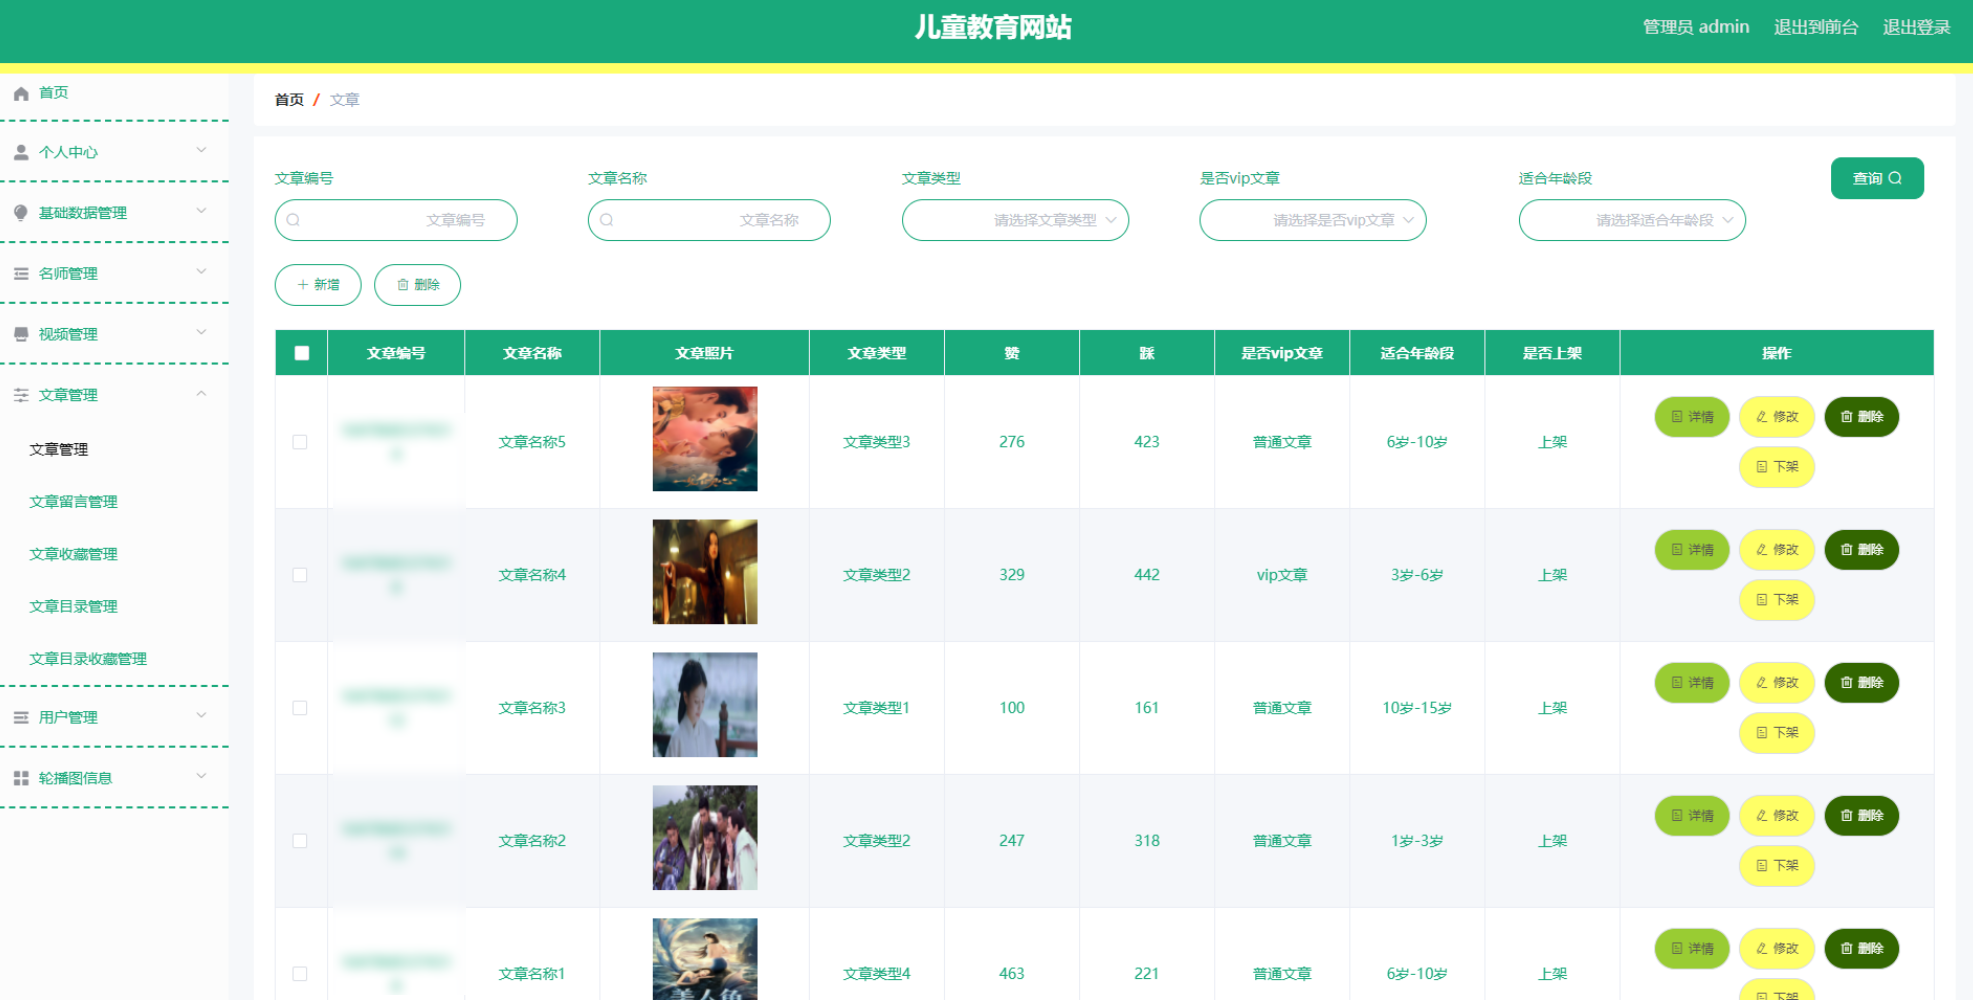
Task: Expand the 名师管理 menu
Action: tap(114, 274)
